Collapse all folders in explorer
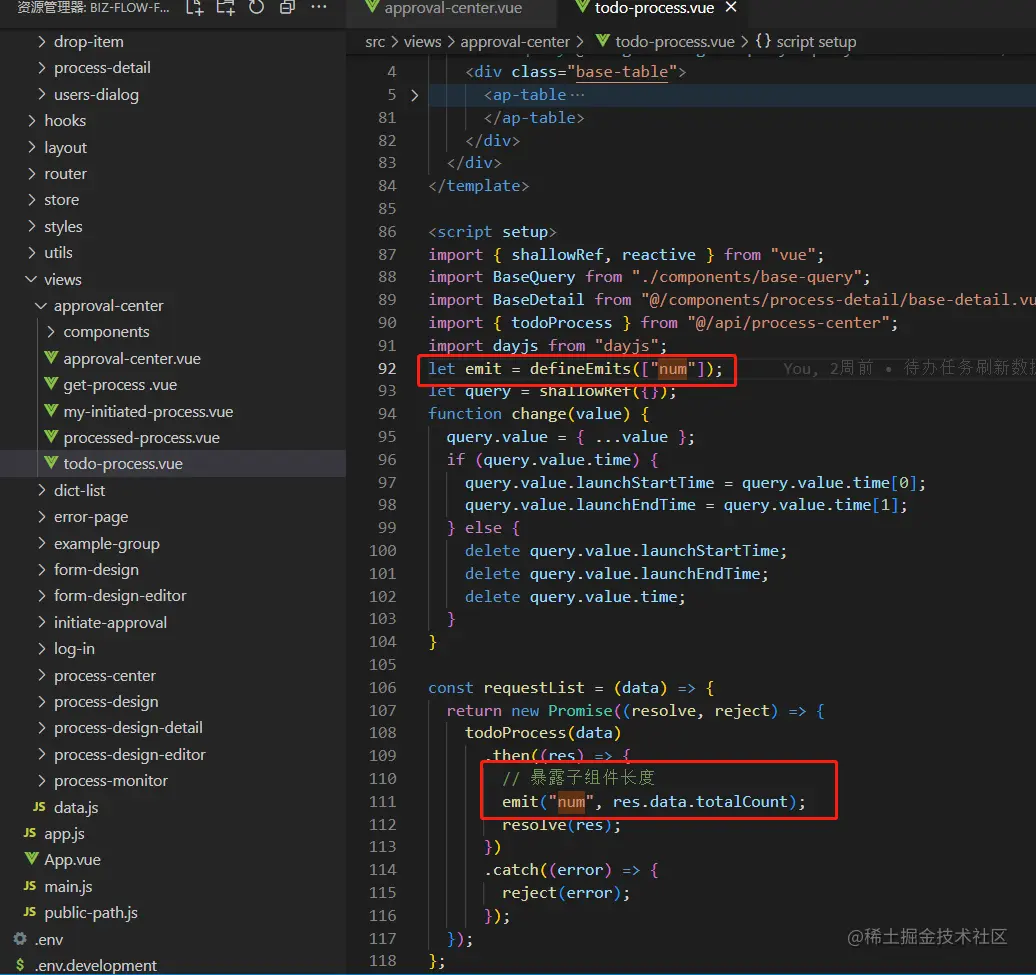The width and height of the screenshot is (1036, 975). tap(287, 8)
